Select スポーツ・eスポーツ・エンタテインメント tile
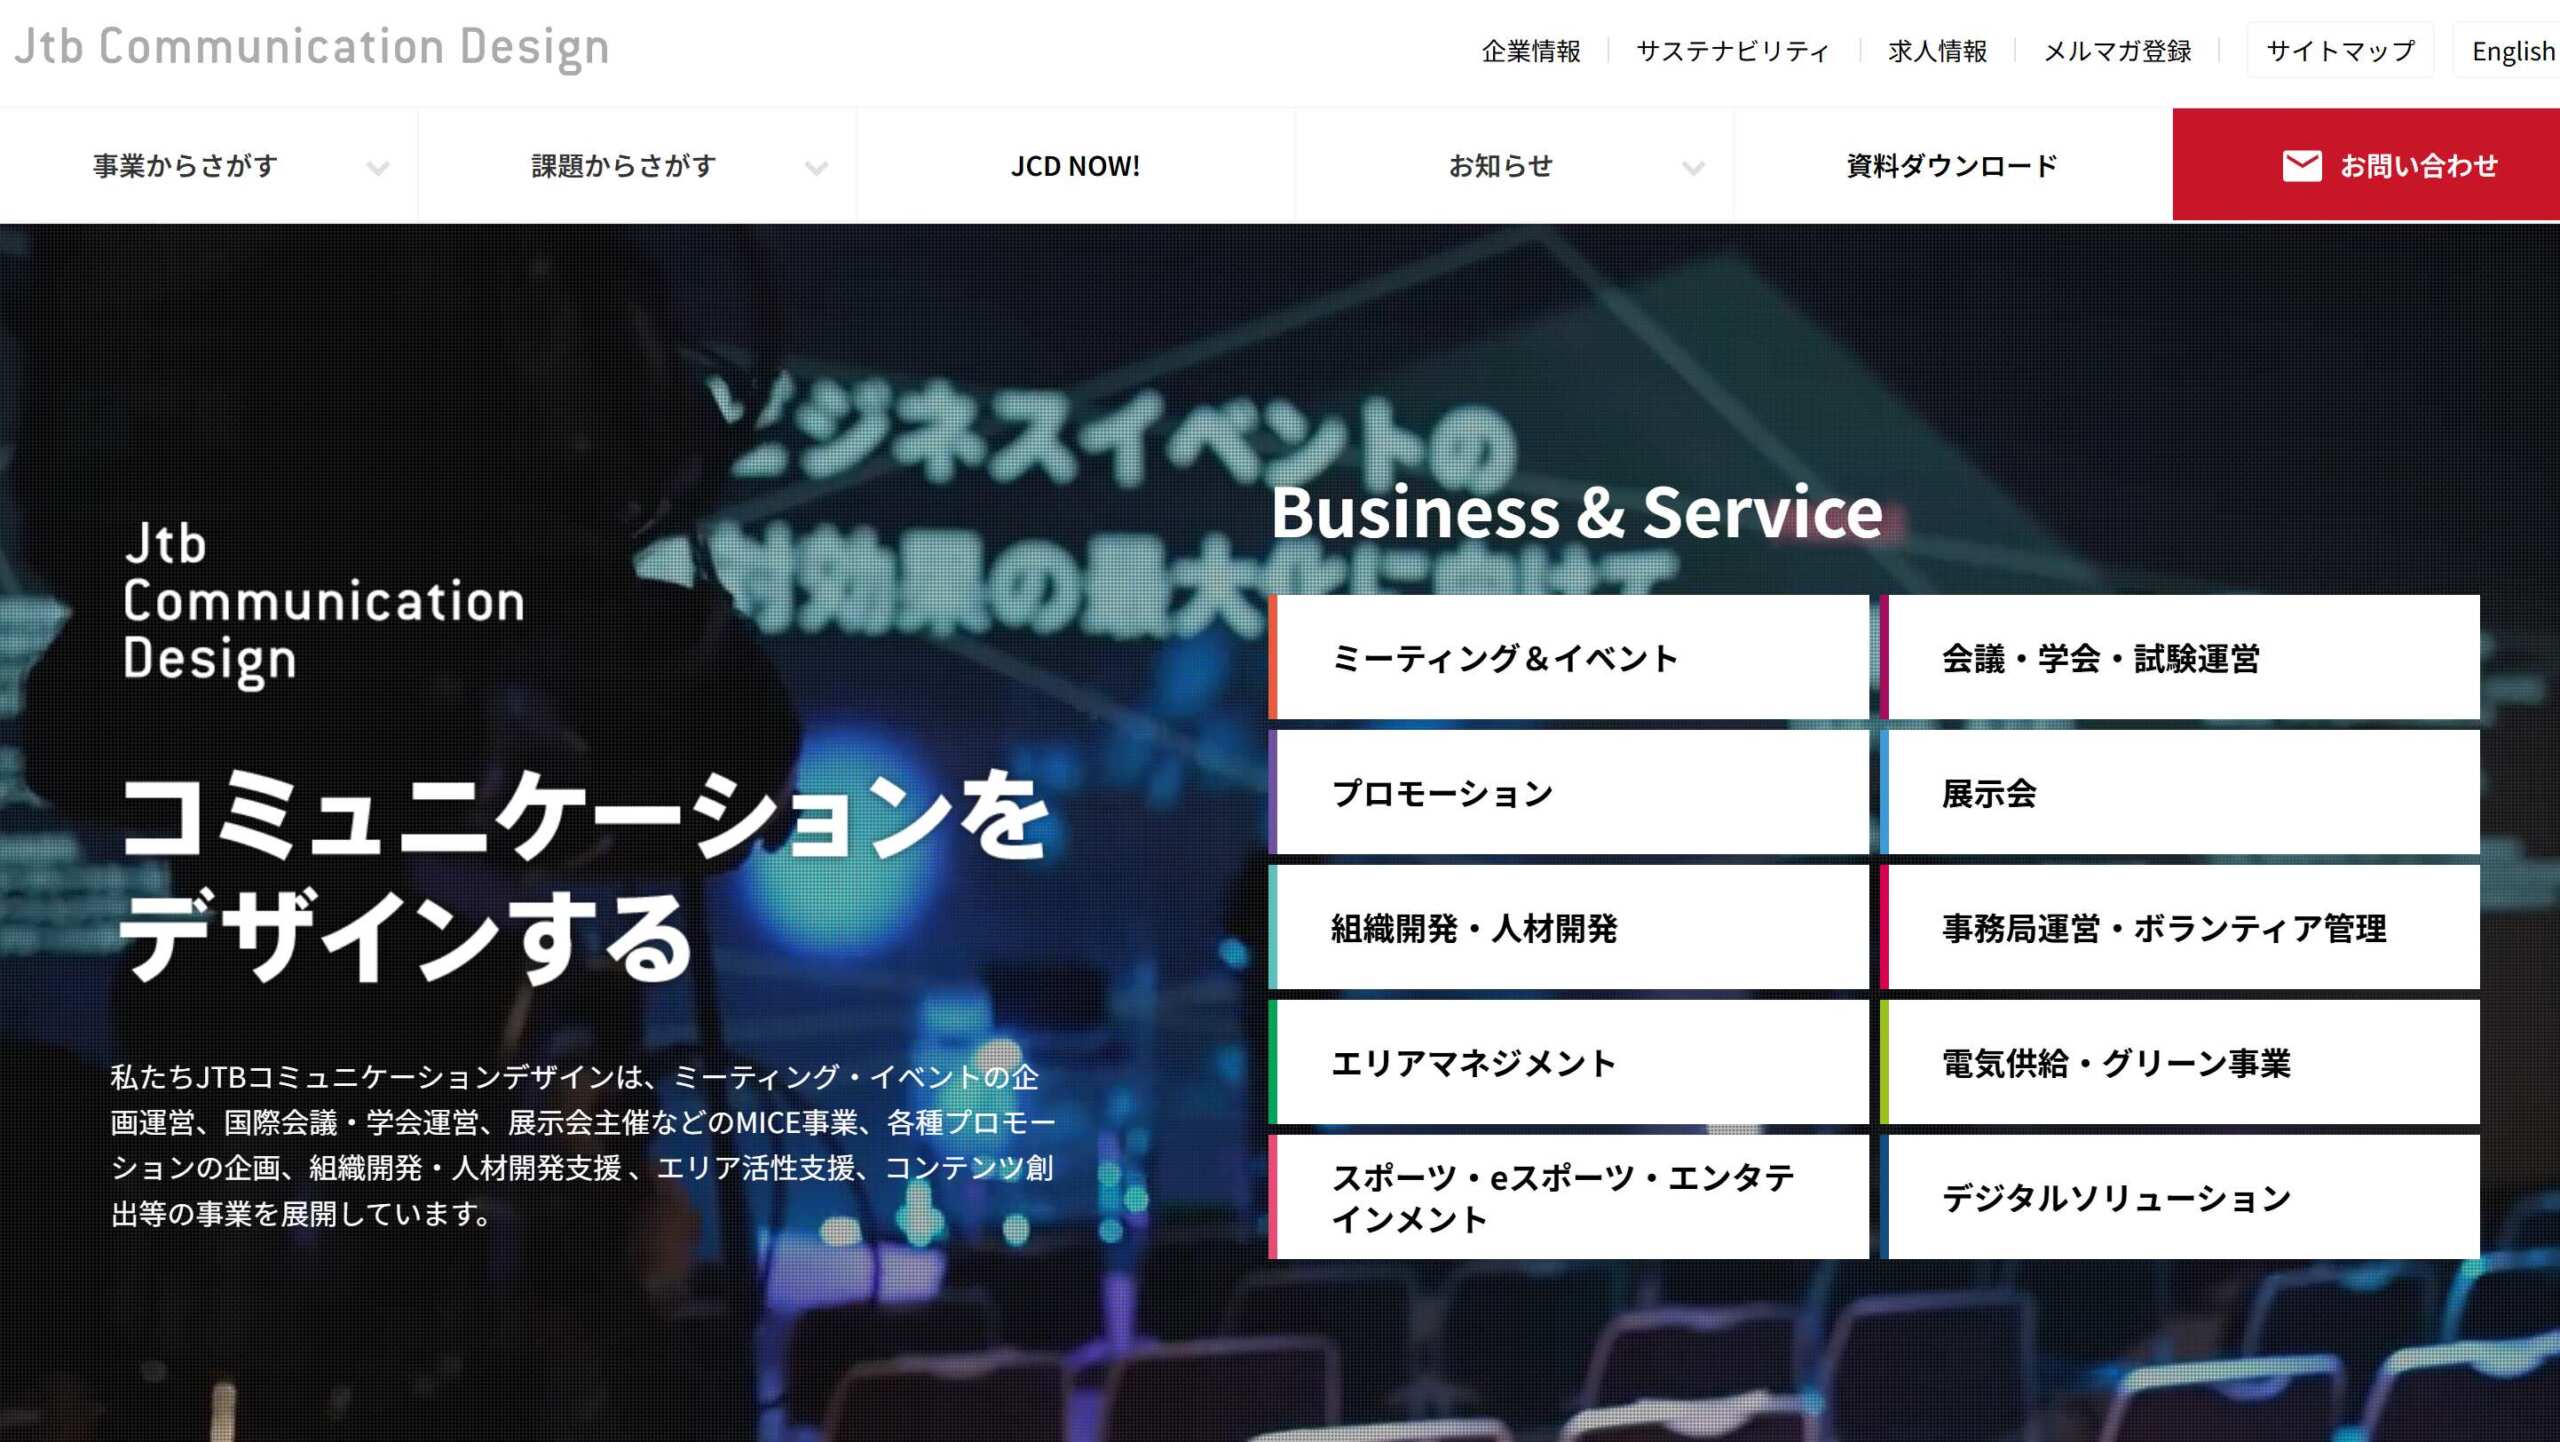 click(x=1570, y=1196)
